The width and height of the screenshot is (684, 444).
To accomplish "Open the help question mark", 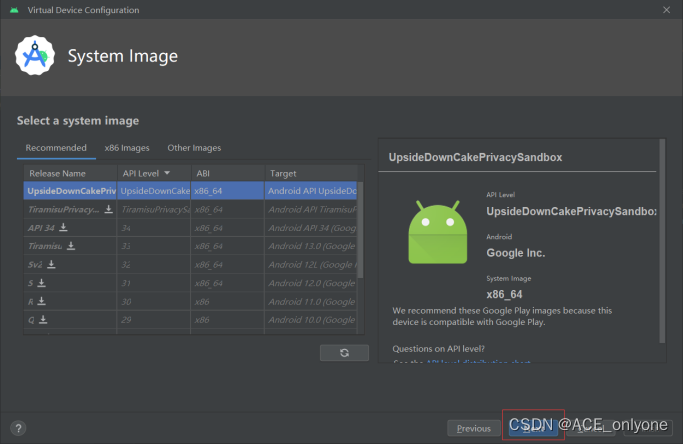I will 18,428.
